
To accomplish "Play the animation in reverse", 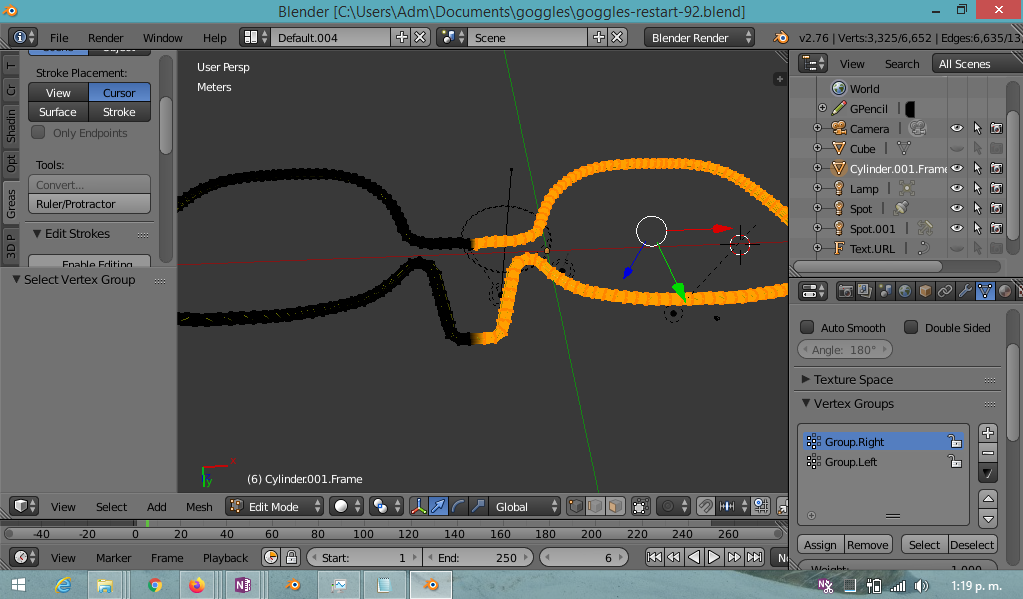I will coord(694,557).
